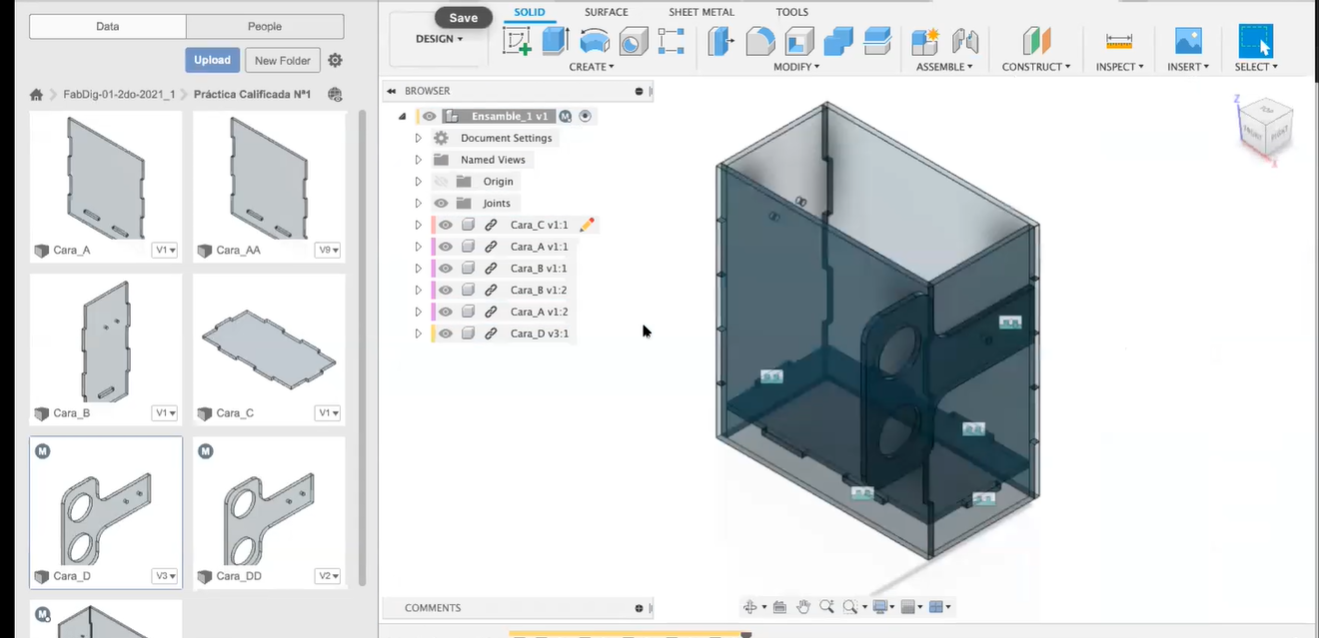Expand Document Settings node
The image size is (1319, 638).
click(x=418, y=138)
